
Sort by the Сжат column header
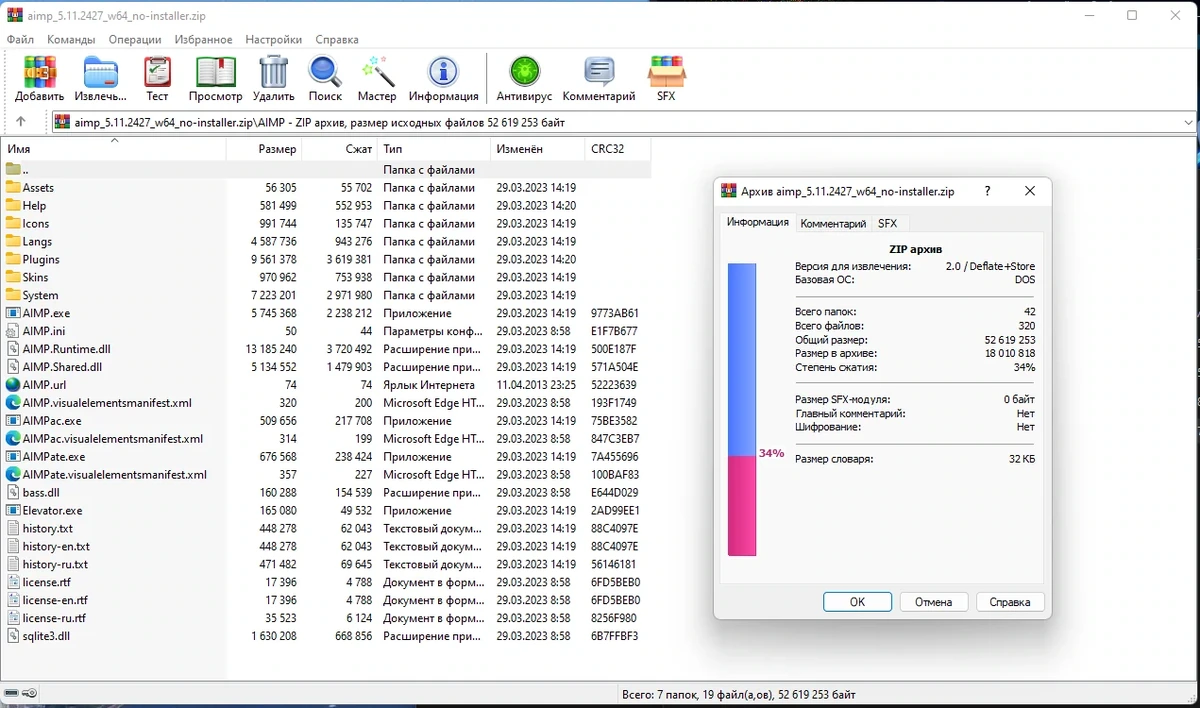(x=340, y=149)
